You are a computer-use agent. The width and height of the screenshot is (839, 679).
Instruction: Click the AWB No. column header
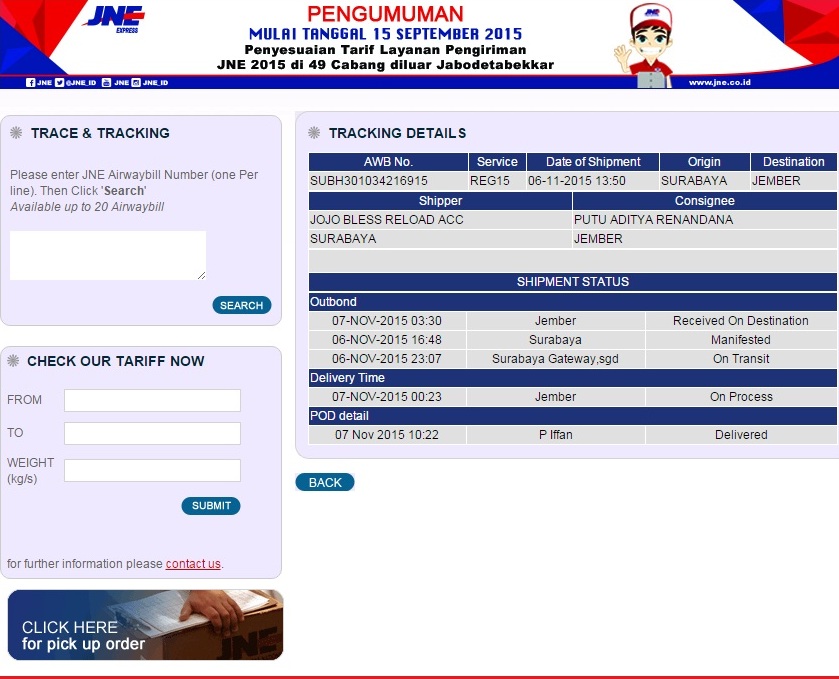pos(388,162)
